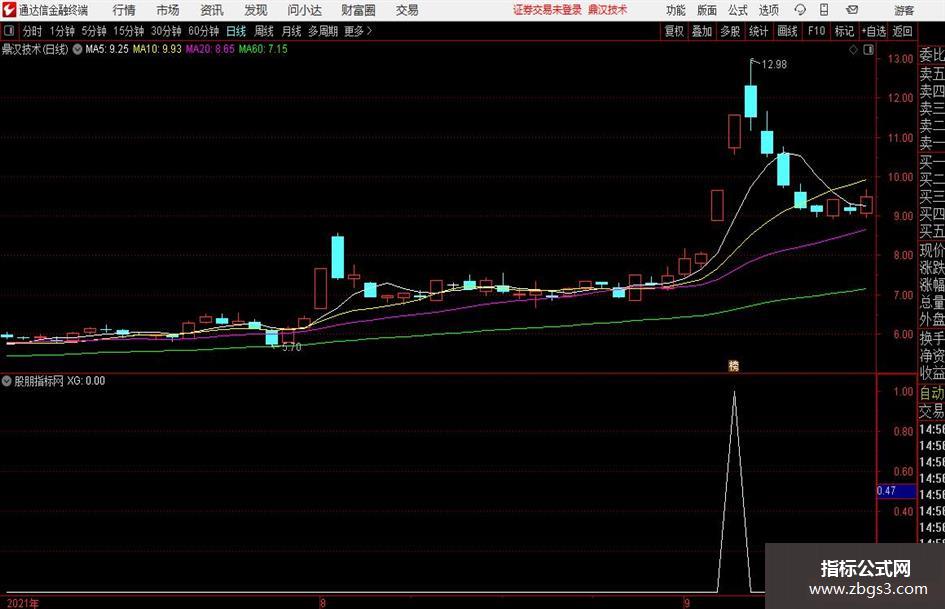Viewport: 945px width, 609px height.
Task: Click the red 通达信 logo icon
Action: (x=9, y=10)
